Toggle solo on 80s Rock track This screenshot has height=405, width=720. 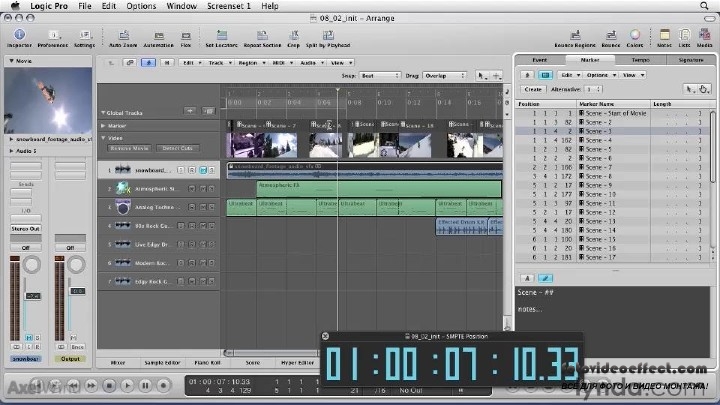click(212, 226)
